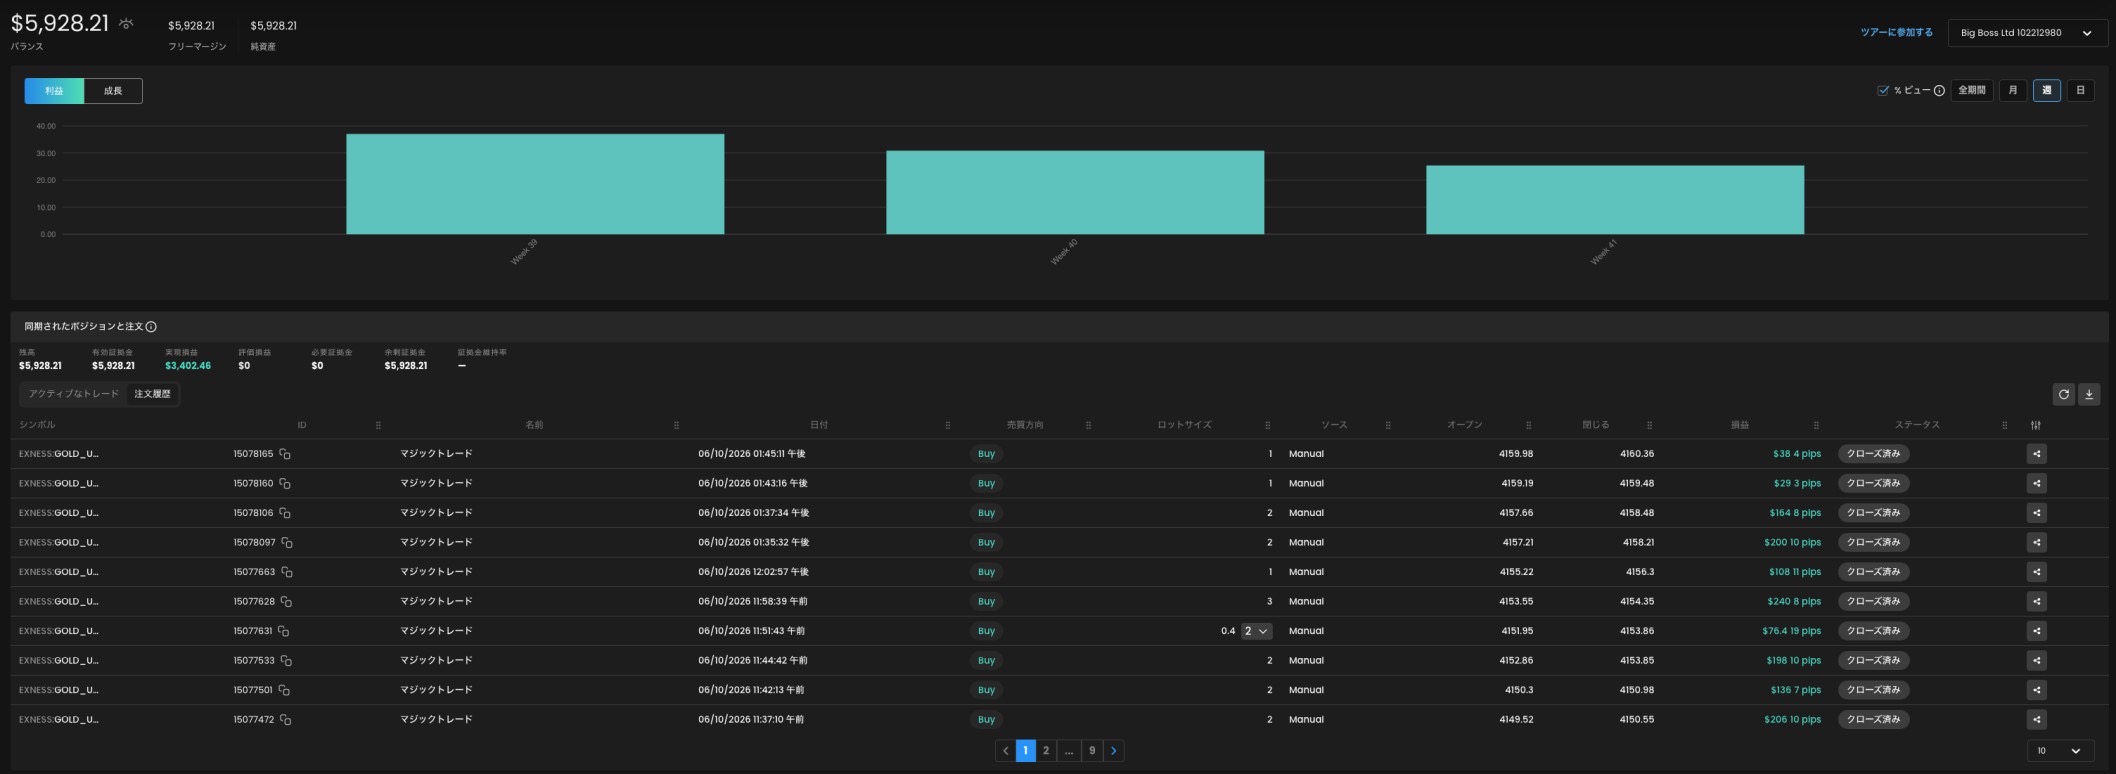
Task: Expand sub-trades dropdown for ID 15077631
Action: (x=1256, y=631)
